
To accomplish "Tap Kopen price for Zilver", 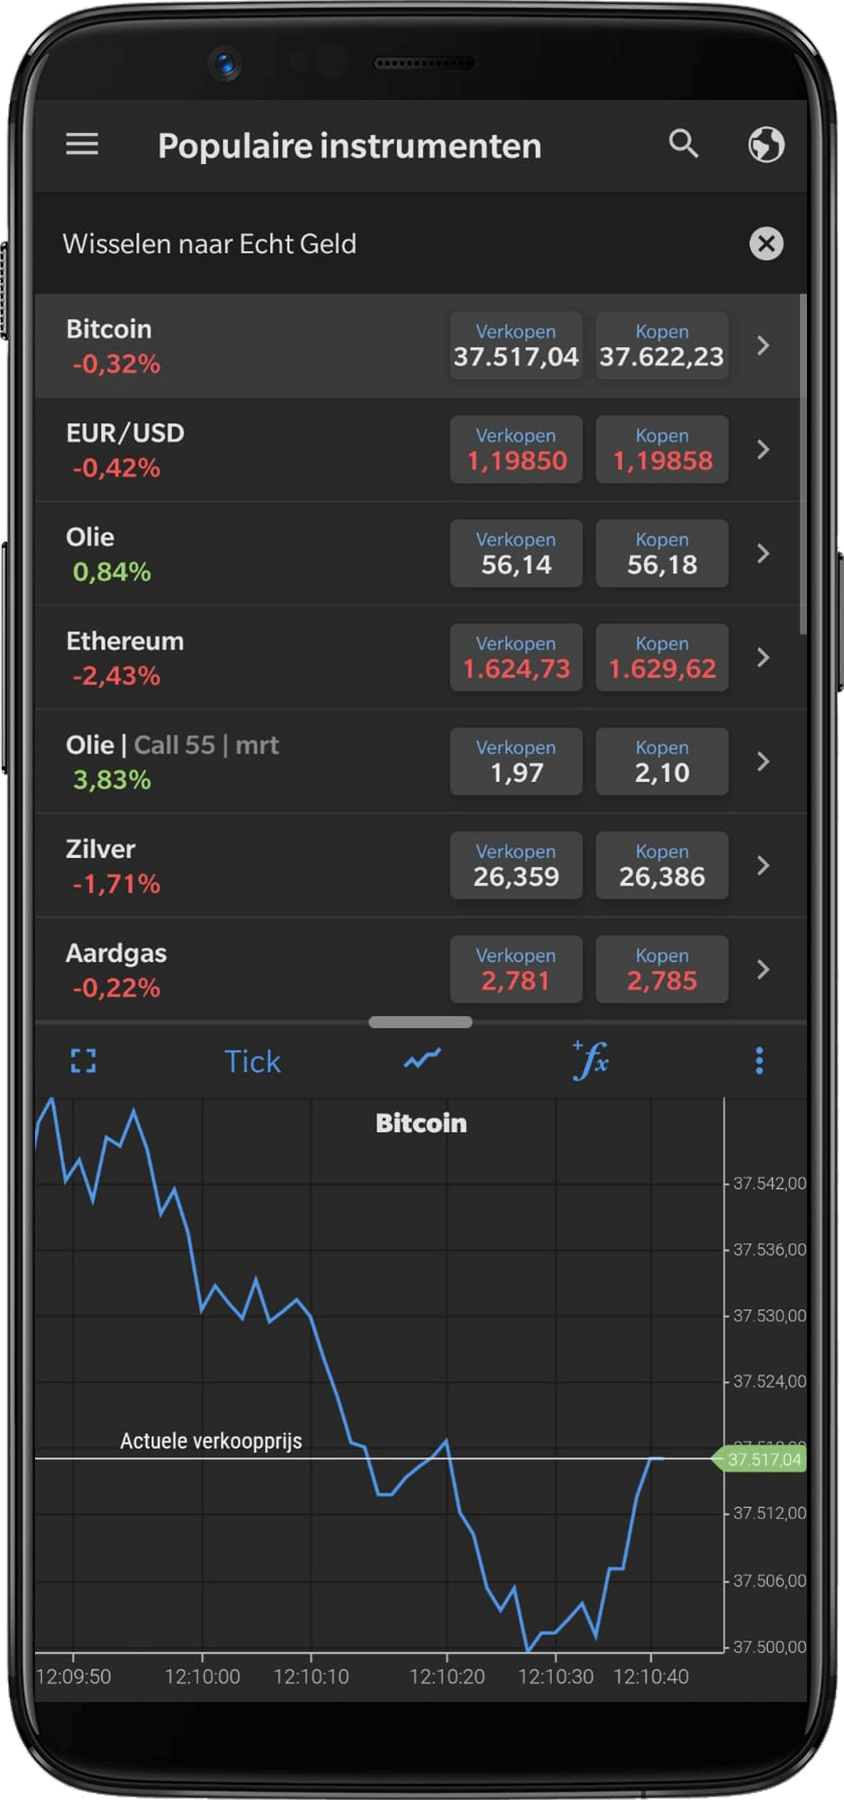I will click(662, 866).
